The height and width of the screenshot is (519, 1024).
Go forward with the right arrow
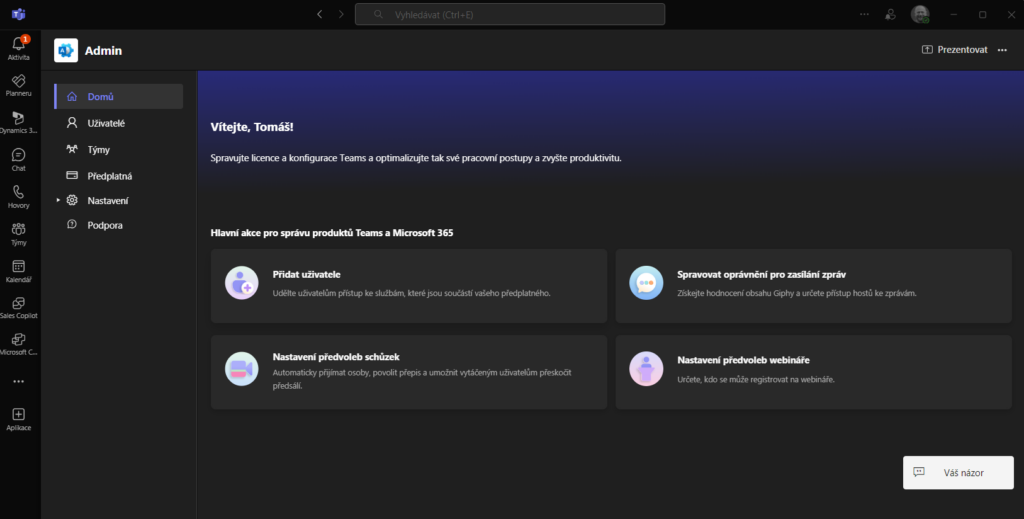pos(341,14)
